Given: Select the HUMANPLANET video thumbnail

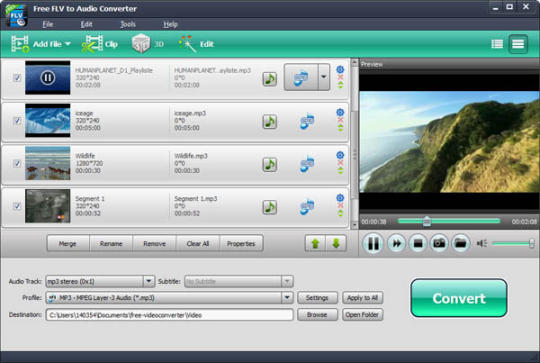Looking at the screenshot, I should 48,77.
